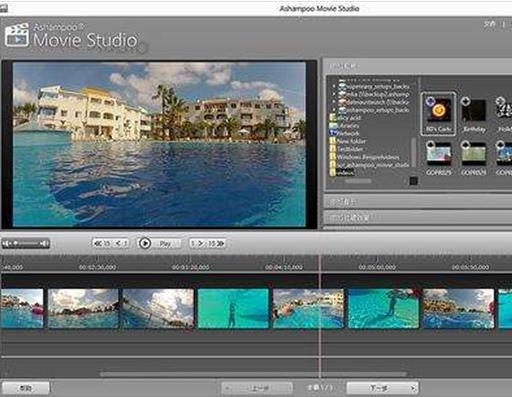Click the Previous step button at the bottom
Image resolution: width=512 pixels, height=397 pixels.
tap(257, 388)
